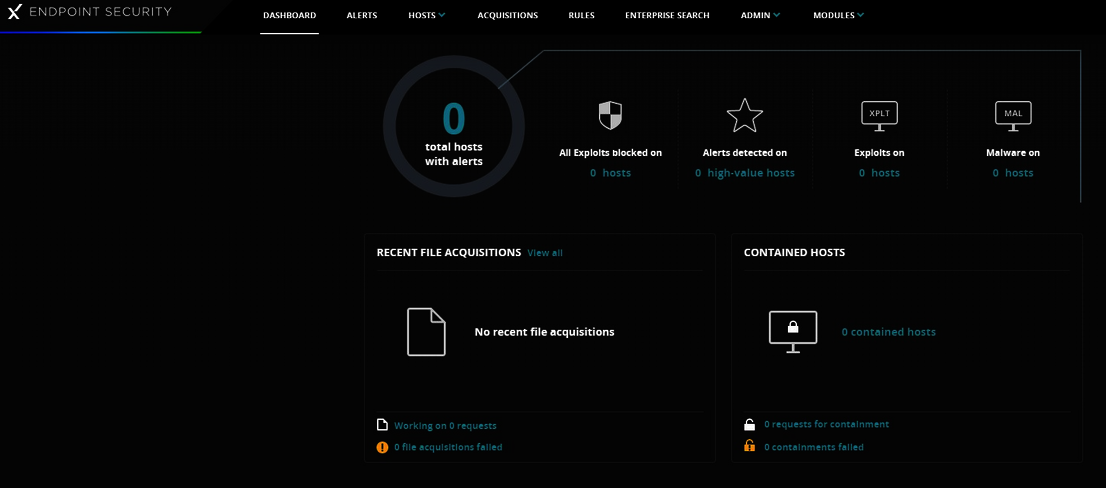The height and width of the screenshot is (488, 1106).
Task: Open the 0 hosts link under Exploits on
Action: (x=879, y=173)
